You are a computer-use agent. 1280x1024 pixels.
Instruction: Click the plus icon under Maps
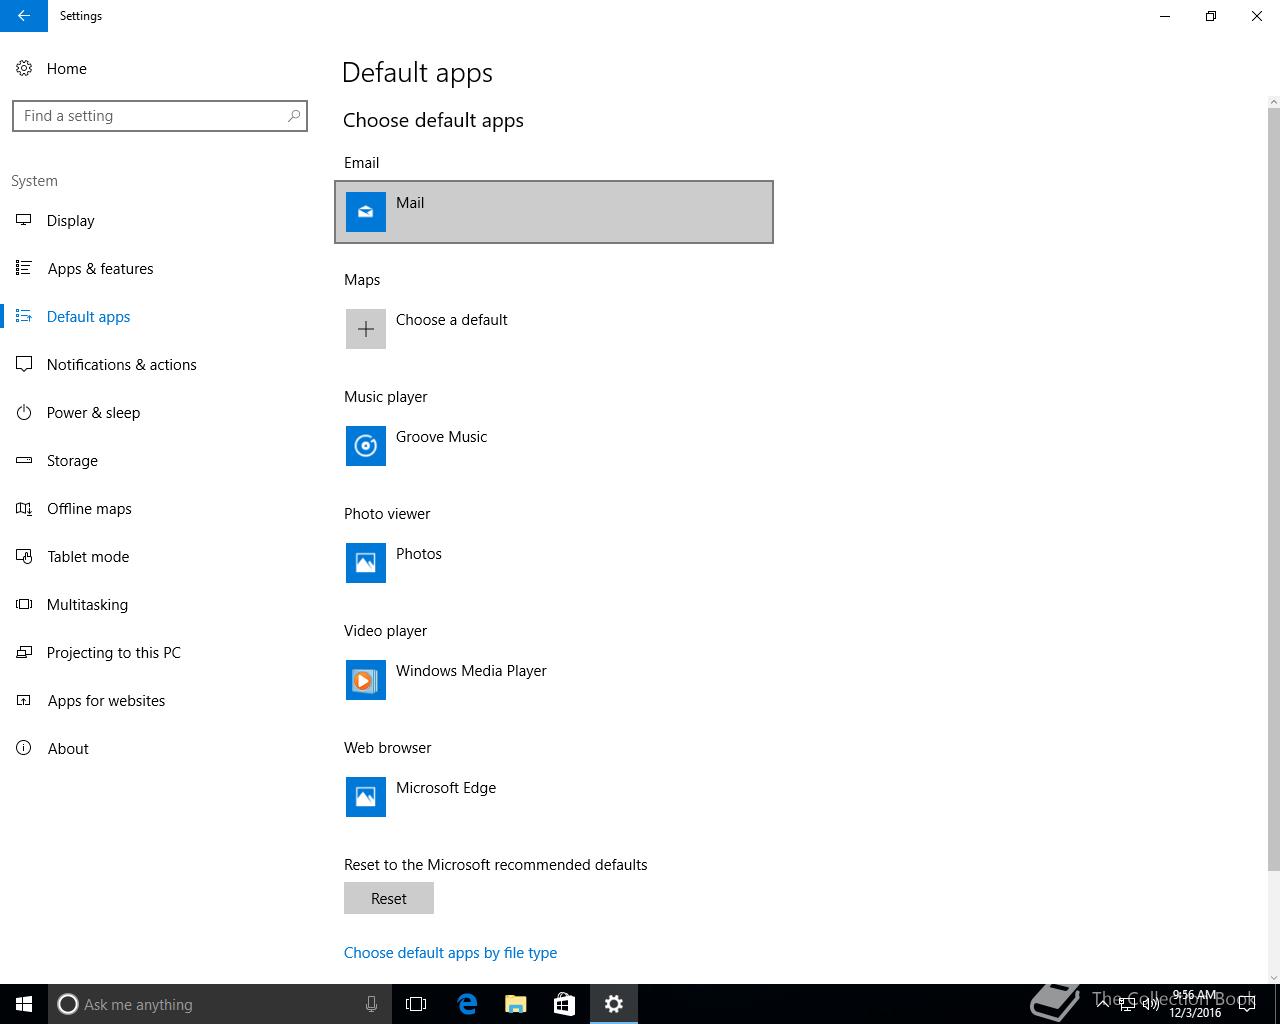point(366,329)
